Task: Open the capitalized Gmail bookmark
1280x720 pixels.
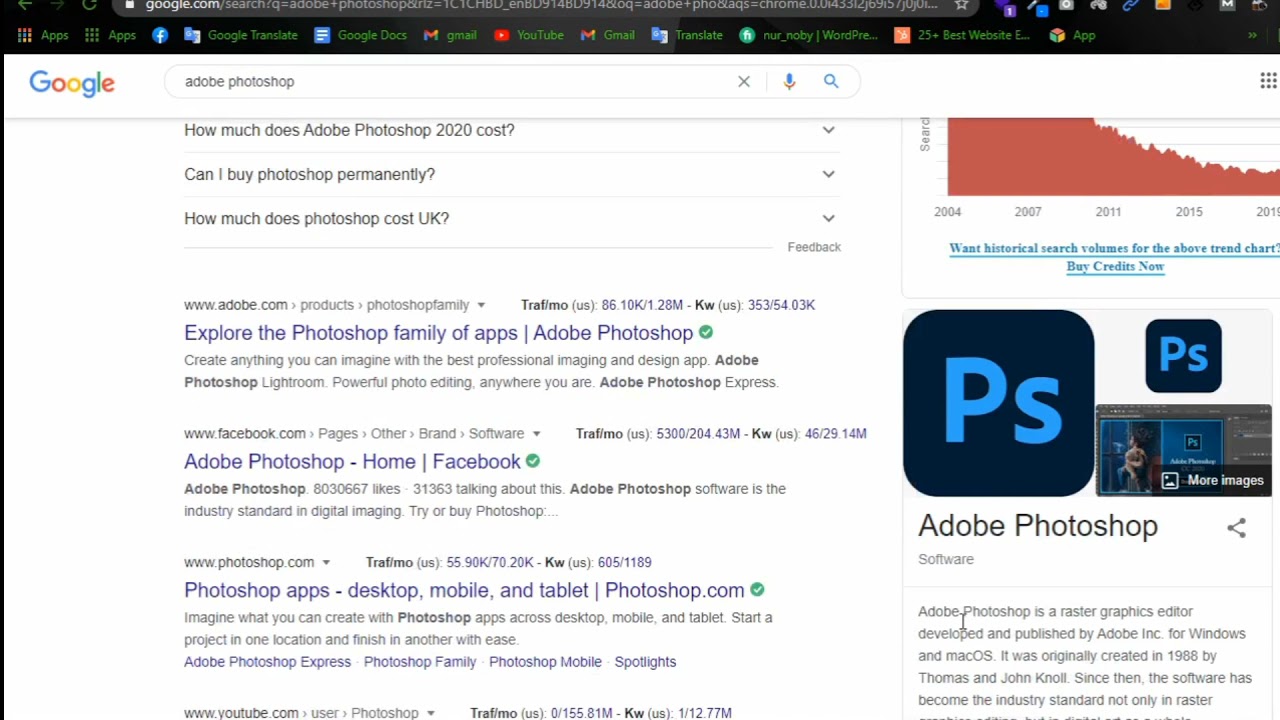Action: tap(608, 35)
